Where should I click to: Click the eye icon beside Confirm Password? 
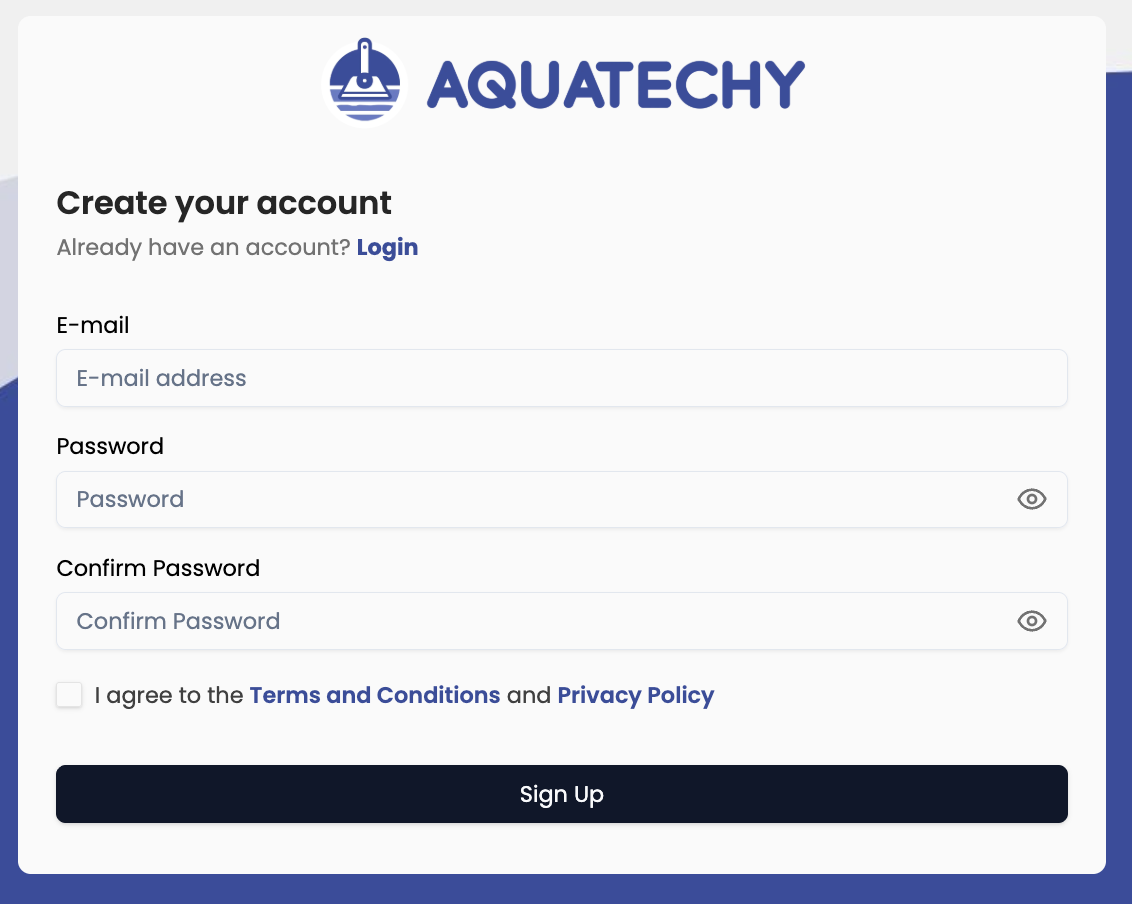pos(1031,621)
